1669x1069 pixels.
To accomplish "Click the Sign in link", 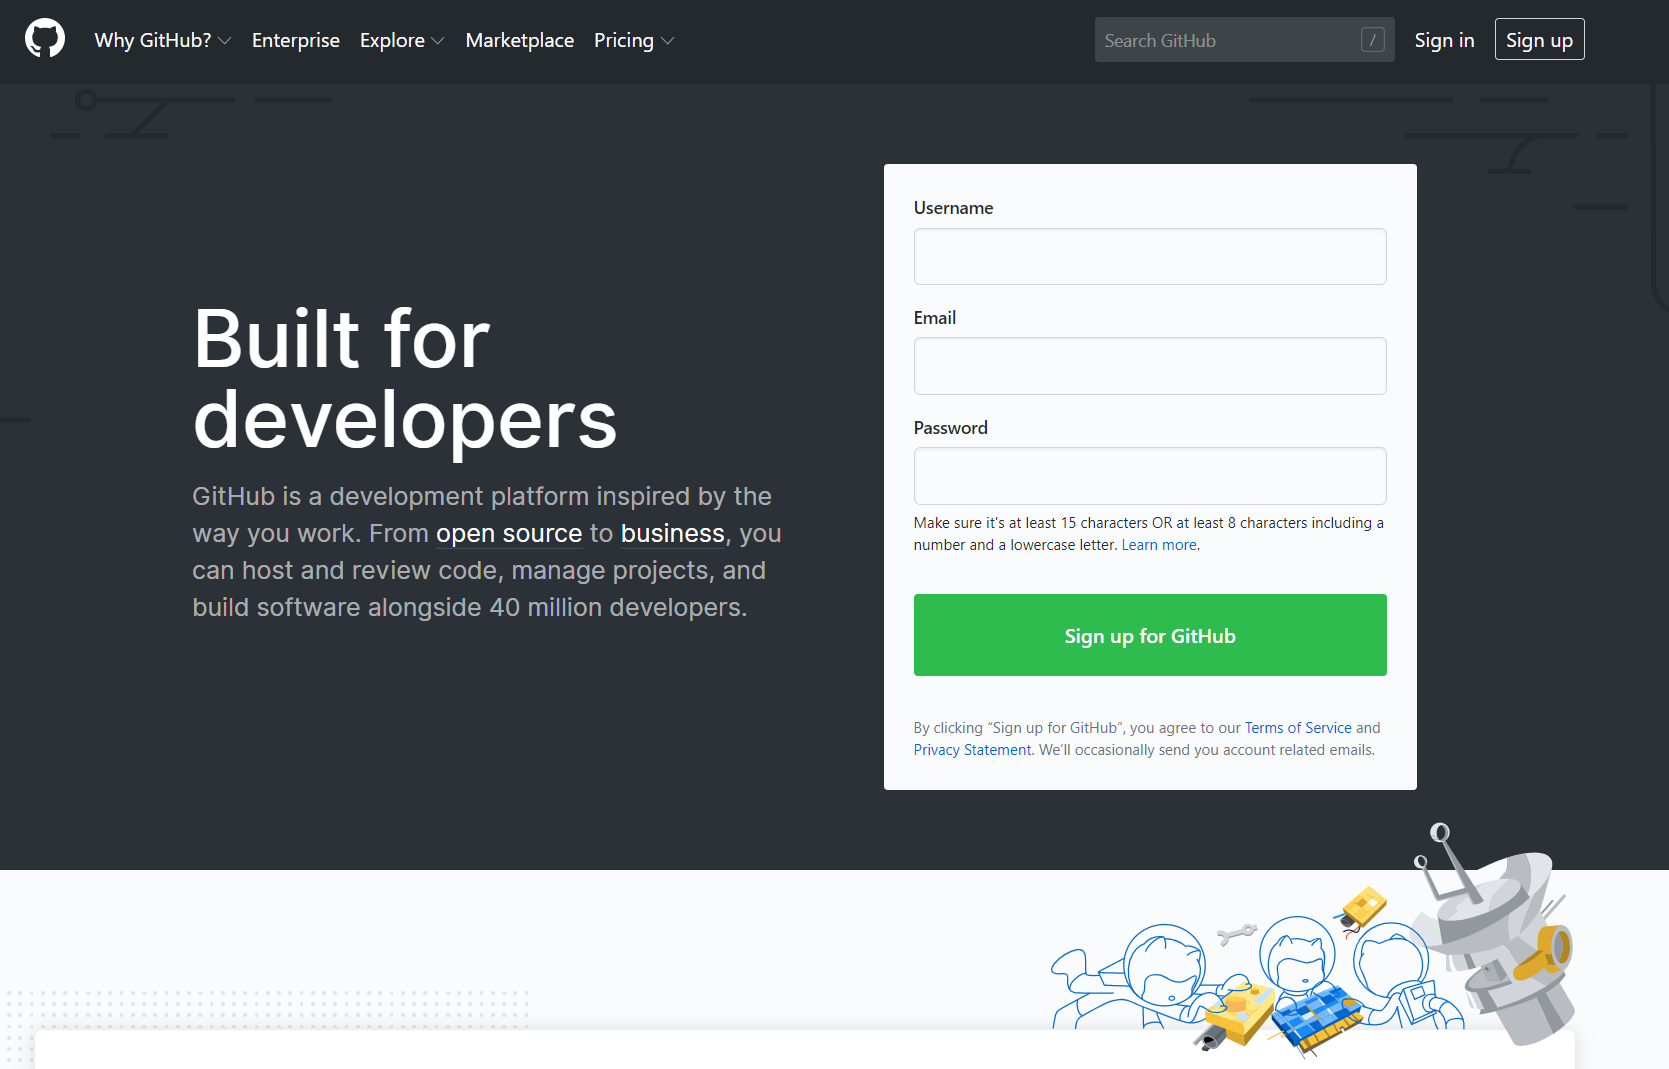I will click(1444, 40).
